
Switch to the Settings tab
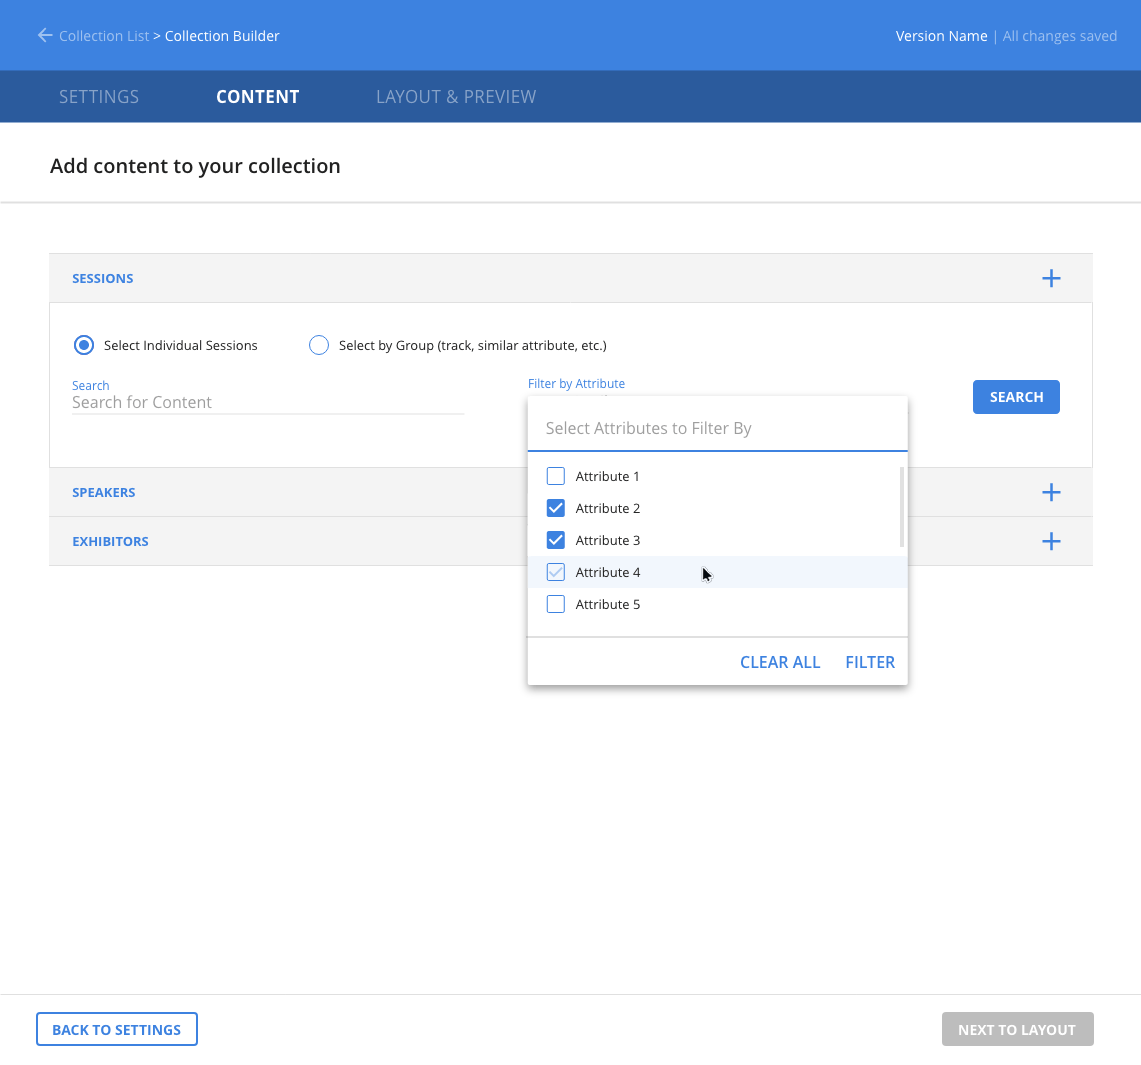tap(99, 97)
